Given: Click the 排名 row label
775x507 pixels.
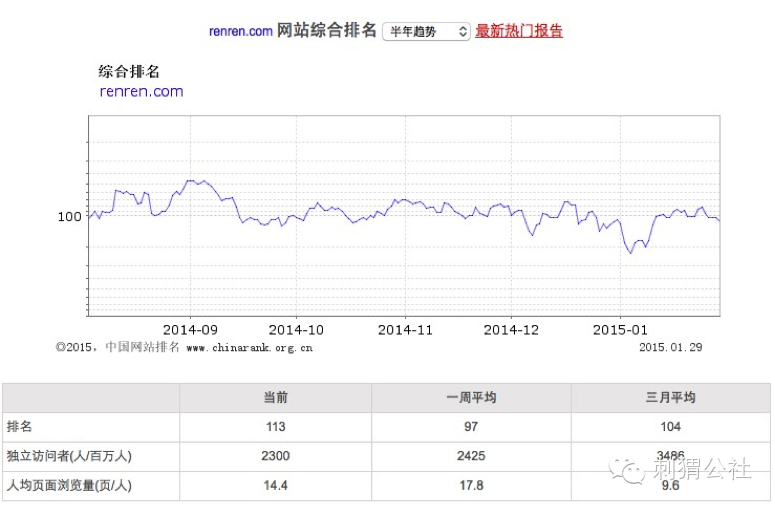Looking at the screenshot, I should click(19, 426).
